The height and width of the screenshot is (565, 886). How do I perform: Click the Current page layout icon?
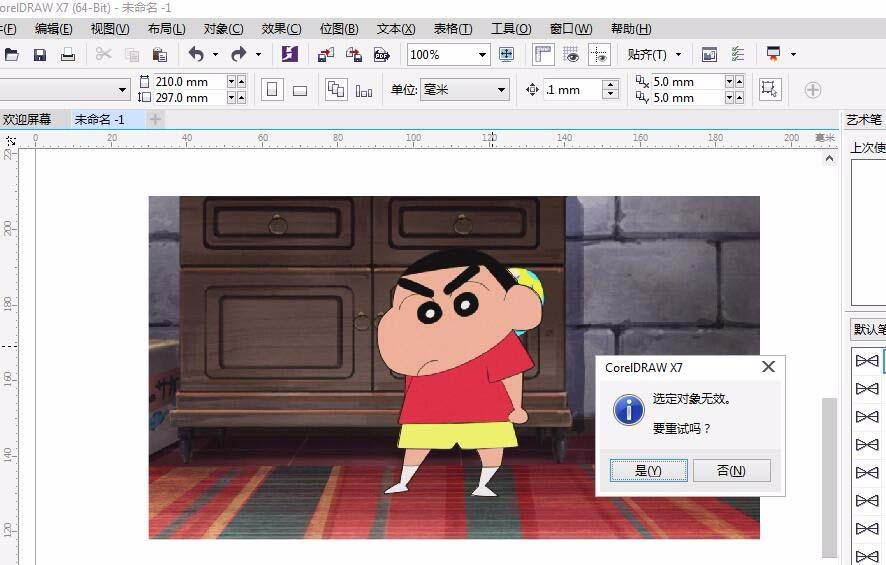coord(364,90)
